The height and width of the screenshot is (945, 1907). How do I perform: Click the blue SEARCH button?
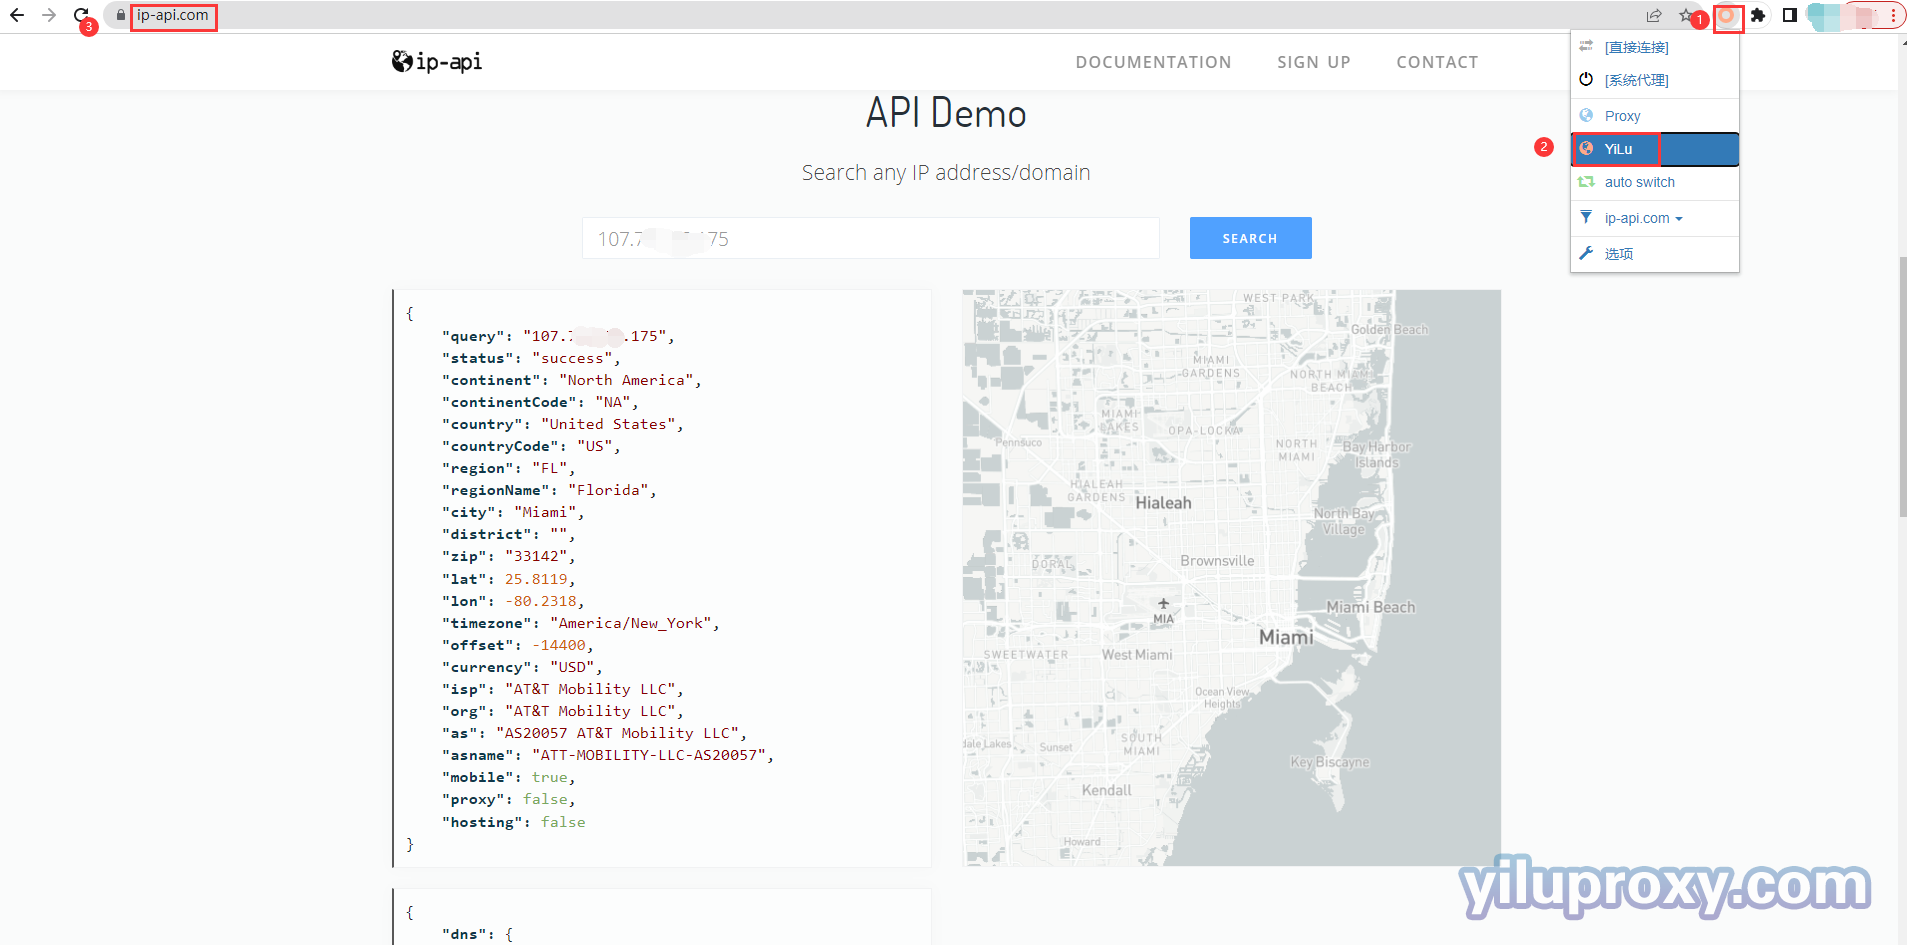coord(1250,238)
